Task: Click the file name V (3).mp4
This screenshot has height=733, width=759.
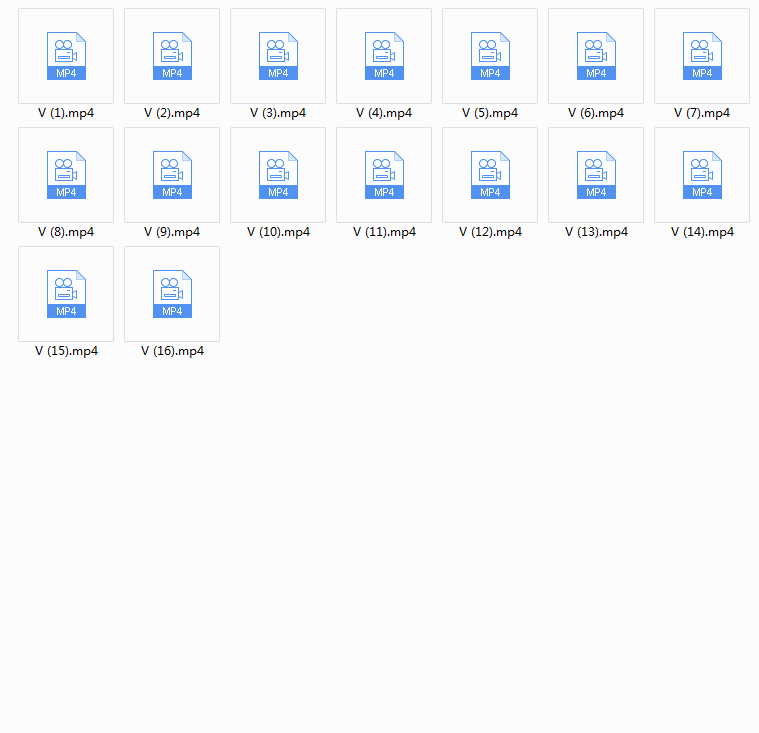Action: click(278, 113)
